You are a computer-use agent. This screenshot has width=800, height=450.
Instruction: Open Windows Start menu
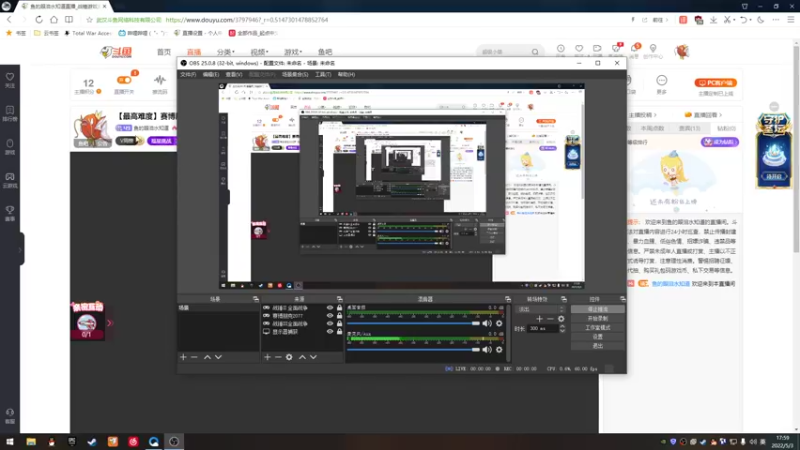[10, 441]
